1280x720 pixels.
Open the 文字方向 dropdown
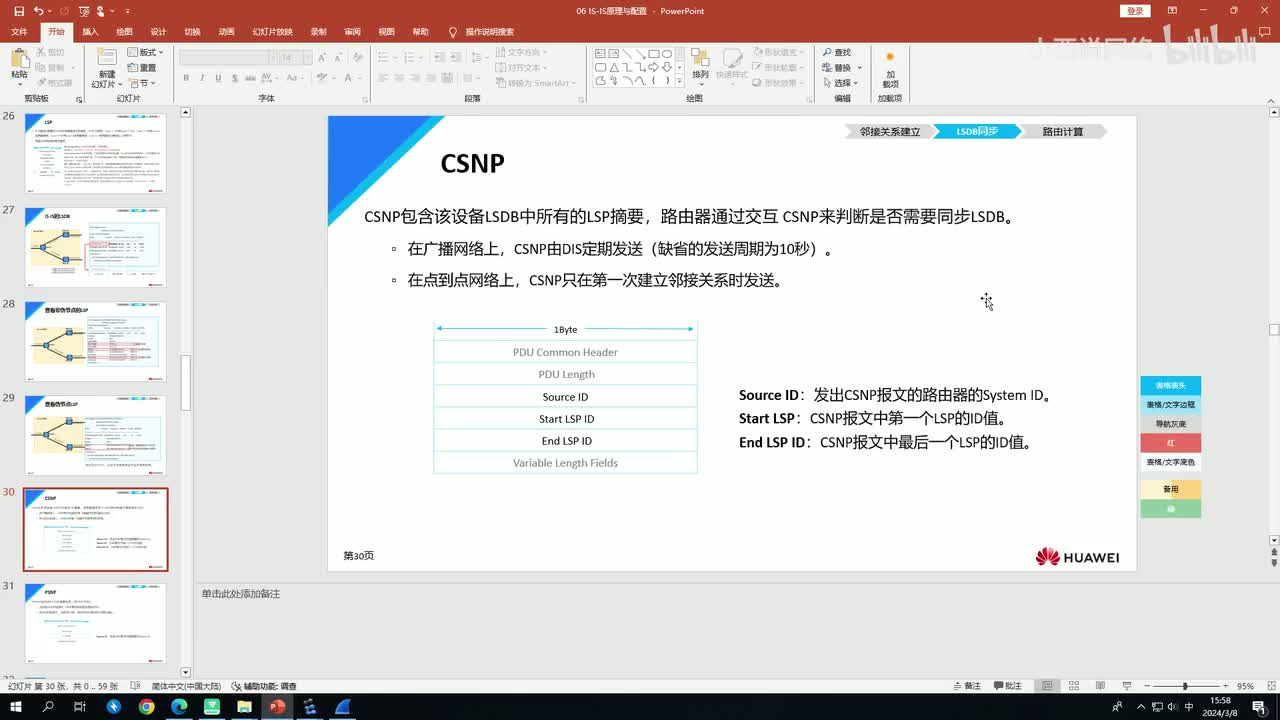(521, 52)
